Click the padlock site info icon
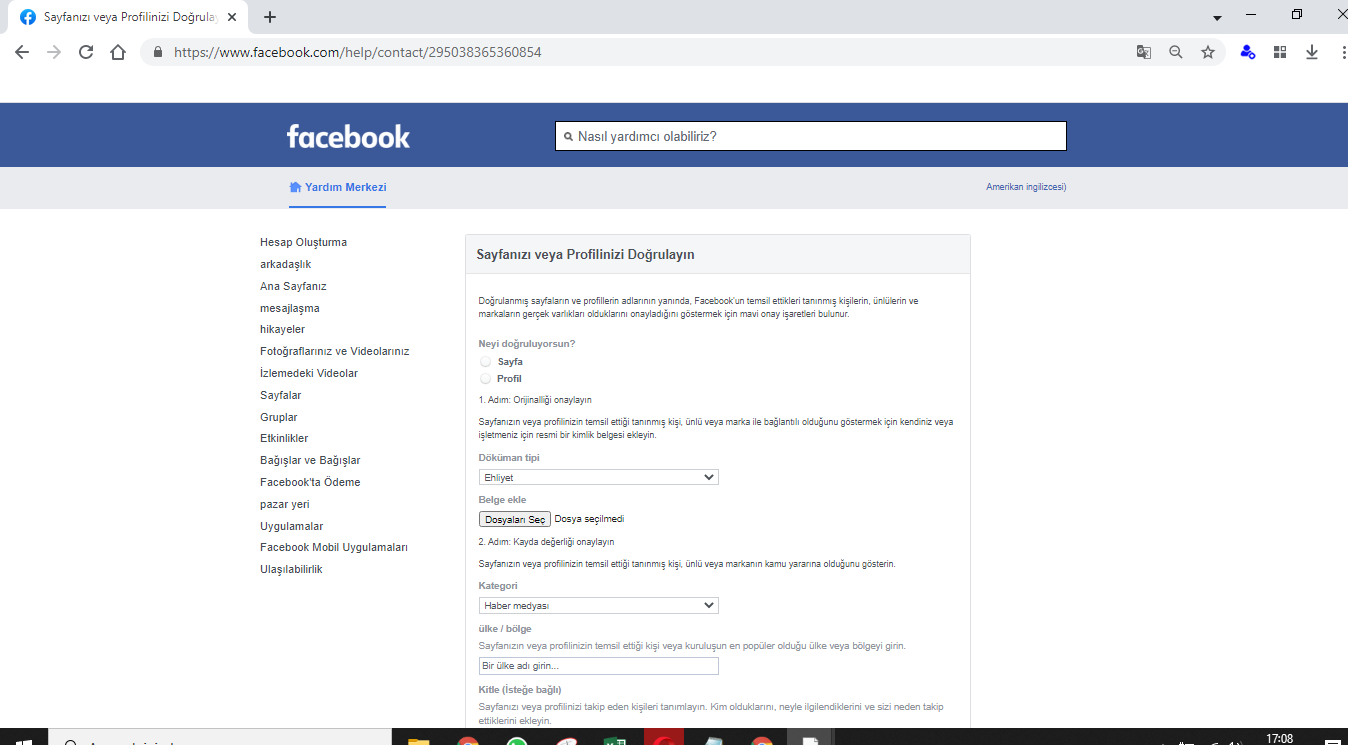This screenshot has height=745, width=1348. coord(158,52)
